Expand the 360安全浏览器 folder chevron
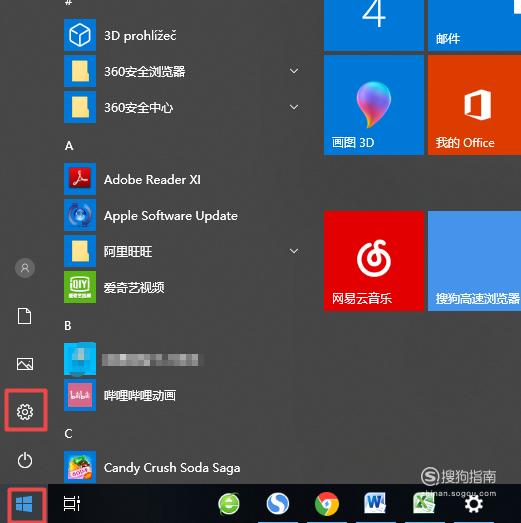Image resolution: width=521 pixels, height=523 pixels. [294, 71]
